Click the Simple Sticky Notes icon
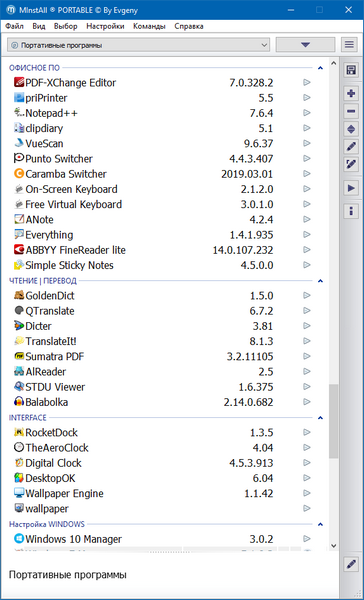Screen dimensions: 364x600 pyautogui.click(x=19, y=265)
